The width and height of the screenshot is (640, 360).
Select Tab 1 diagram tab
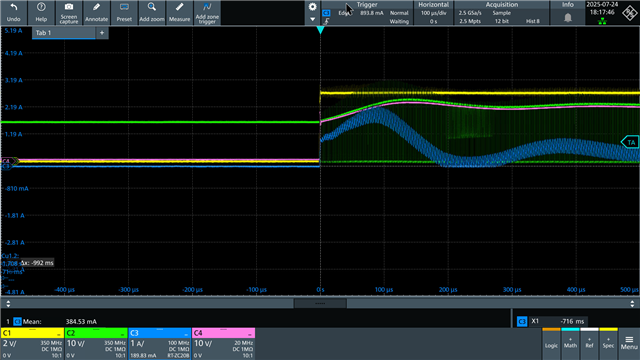[64, 33]
